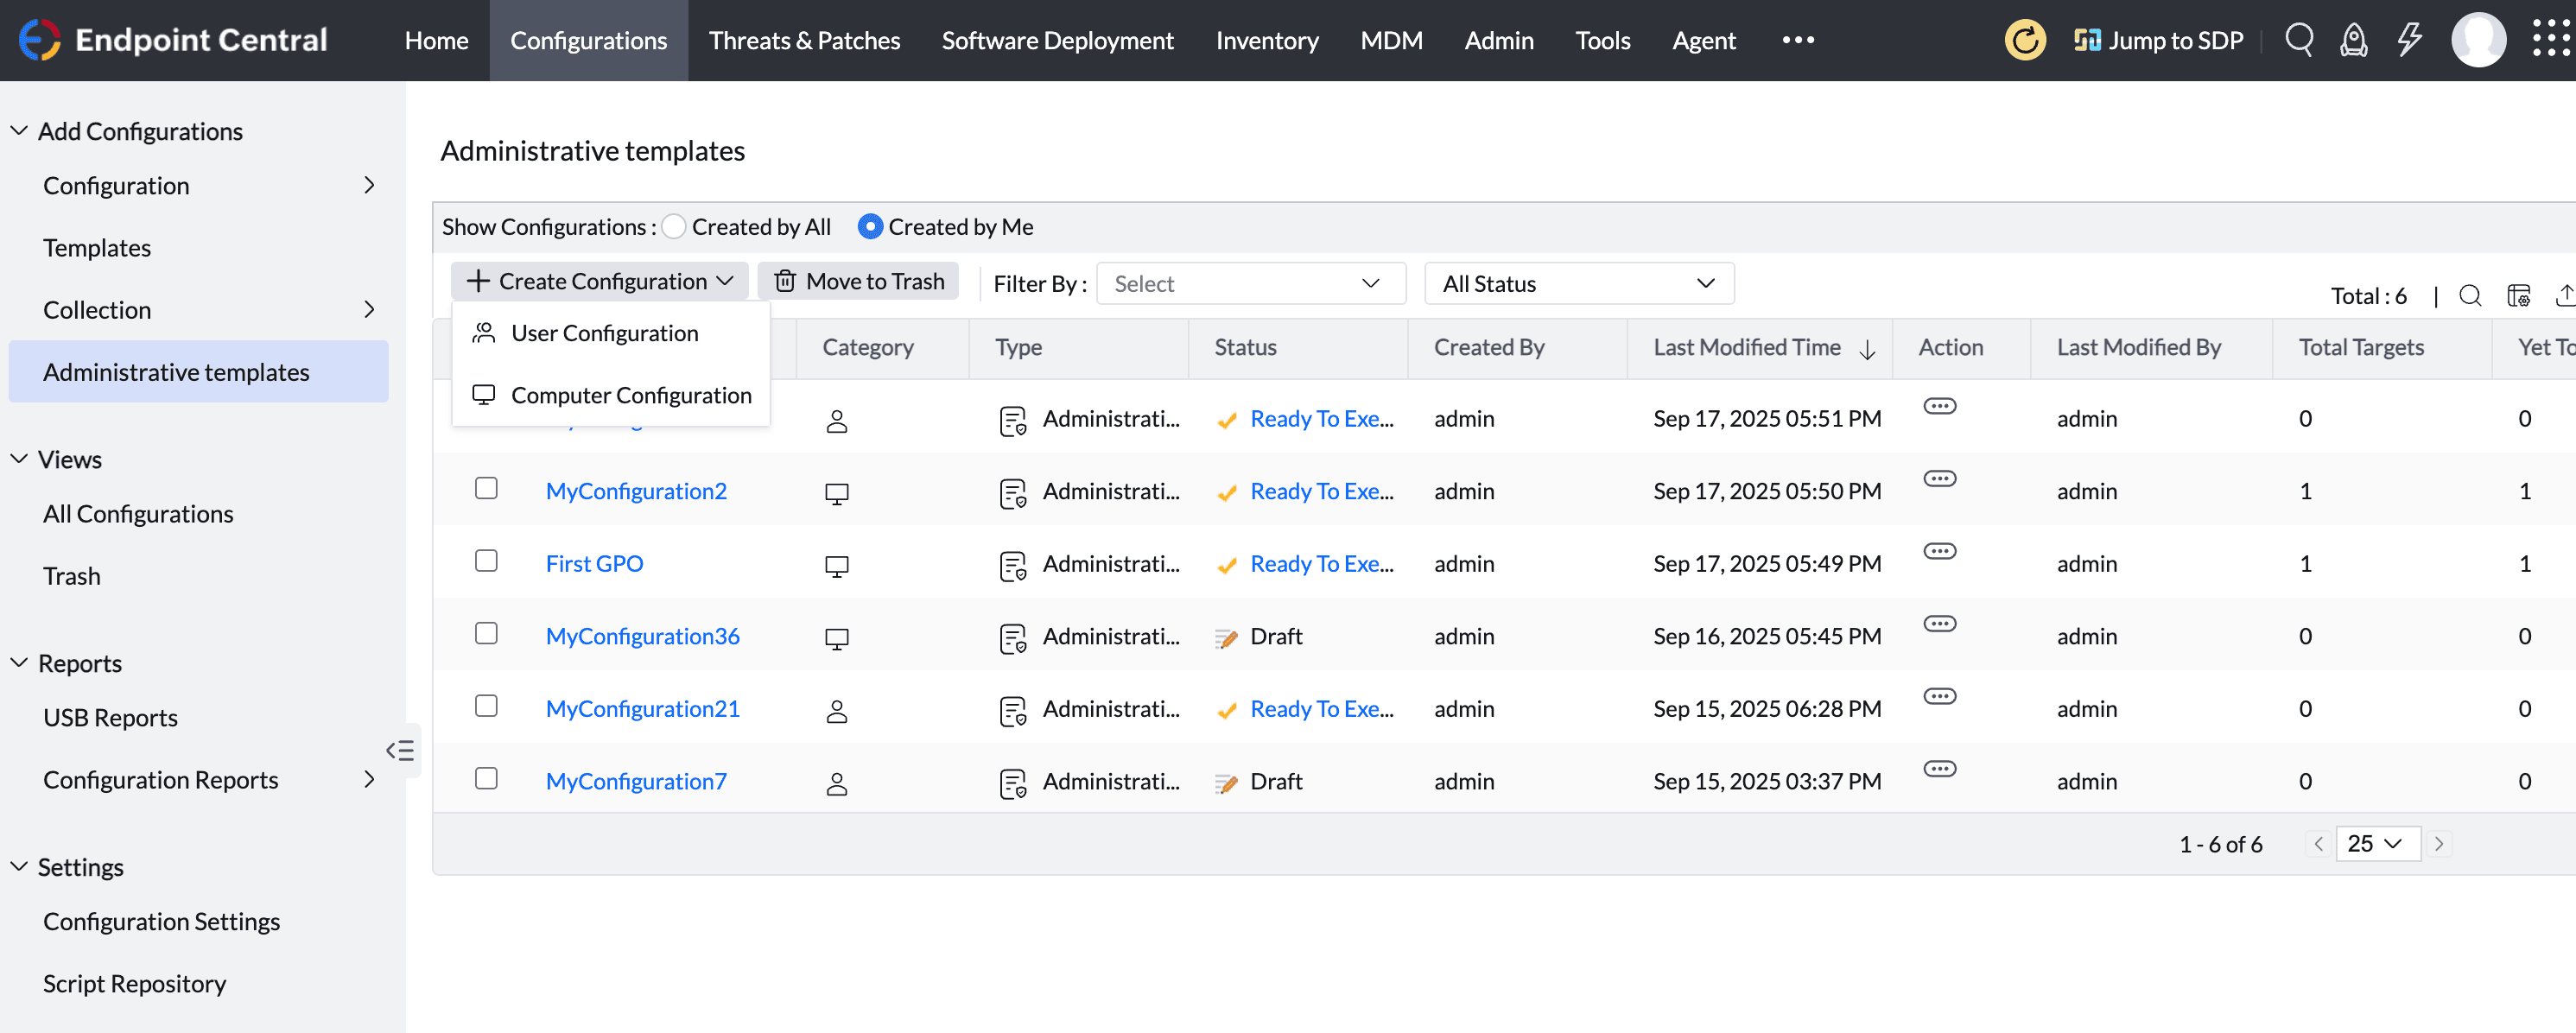Click the lightning quick-actions icon in the header

click(2408, 40)
